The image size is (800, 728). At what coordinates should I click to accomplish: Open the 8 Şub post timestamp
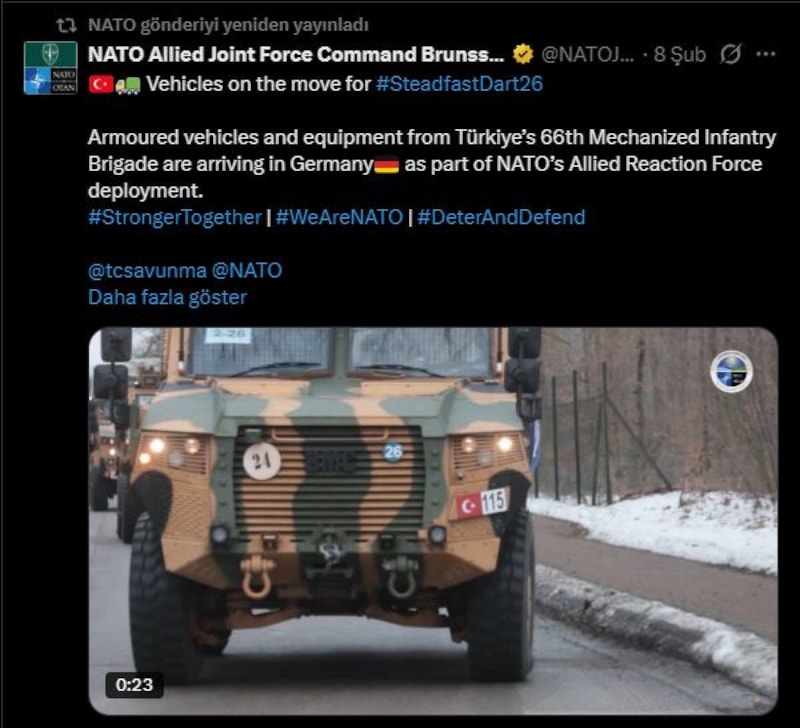point(680,55)
